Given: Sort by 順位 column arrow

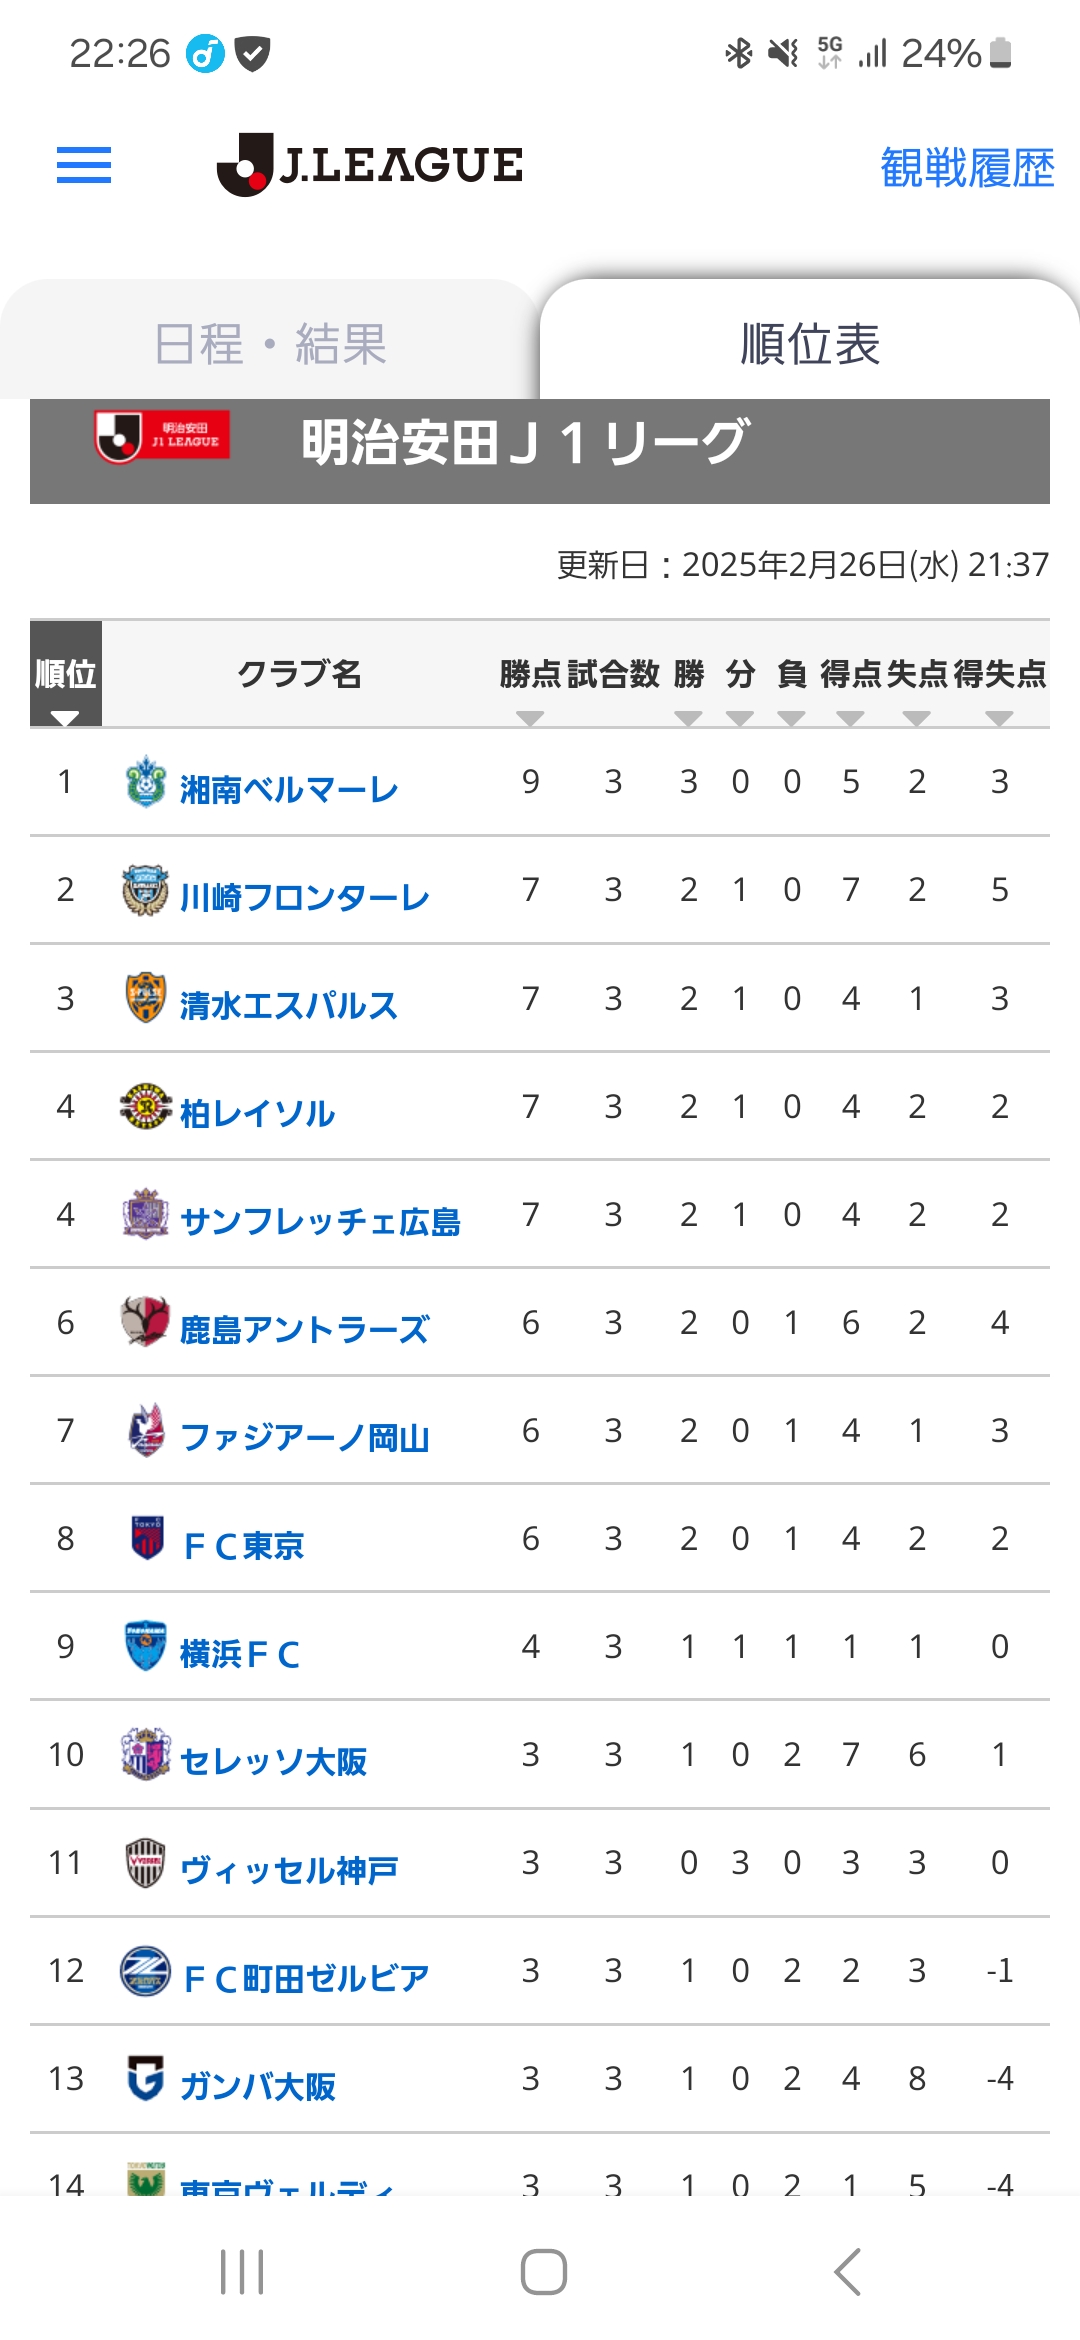Looking at the screenshot, I should coord(65,718).
